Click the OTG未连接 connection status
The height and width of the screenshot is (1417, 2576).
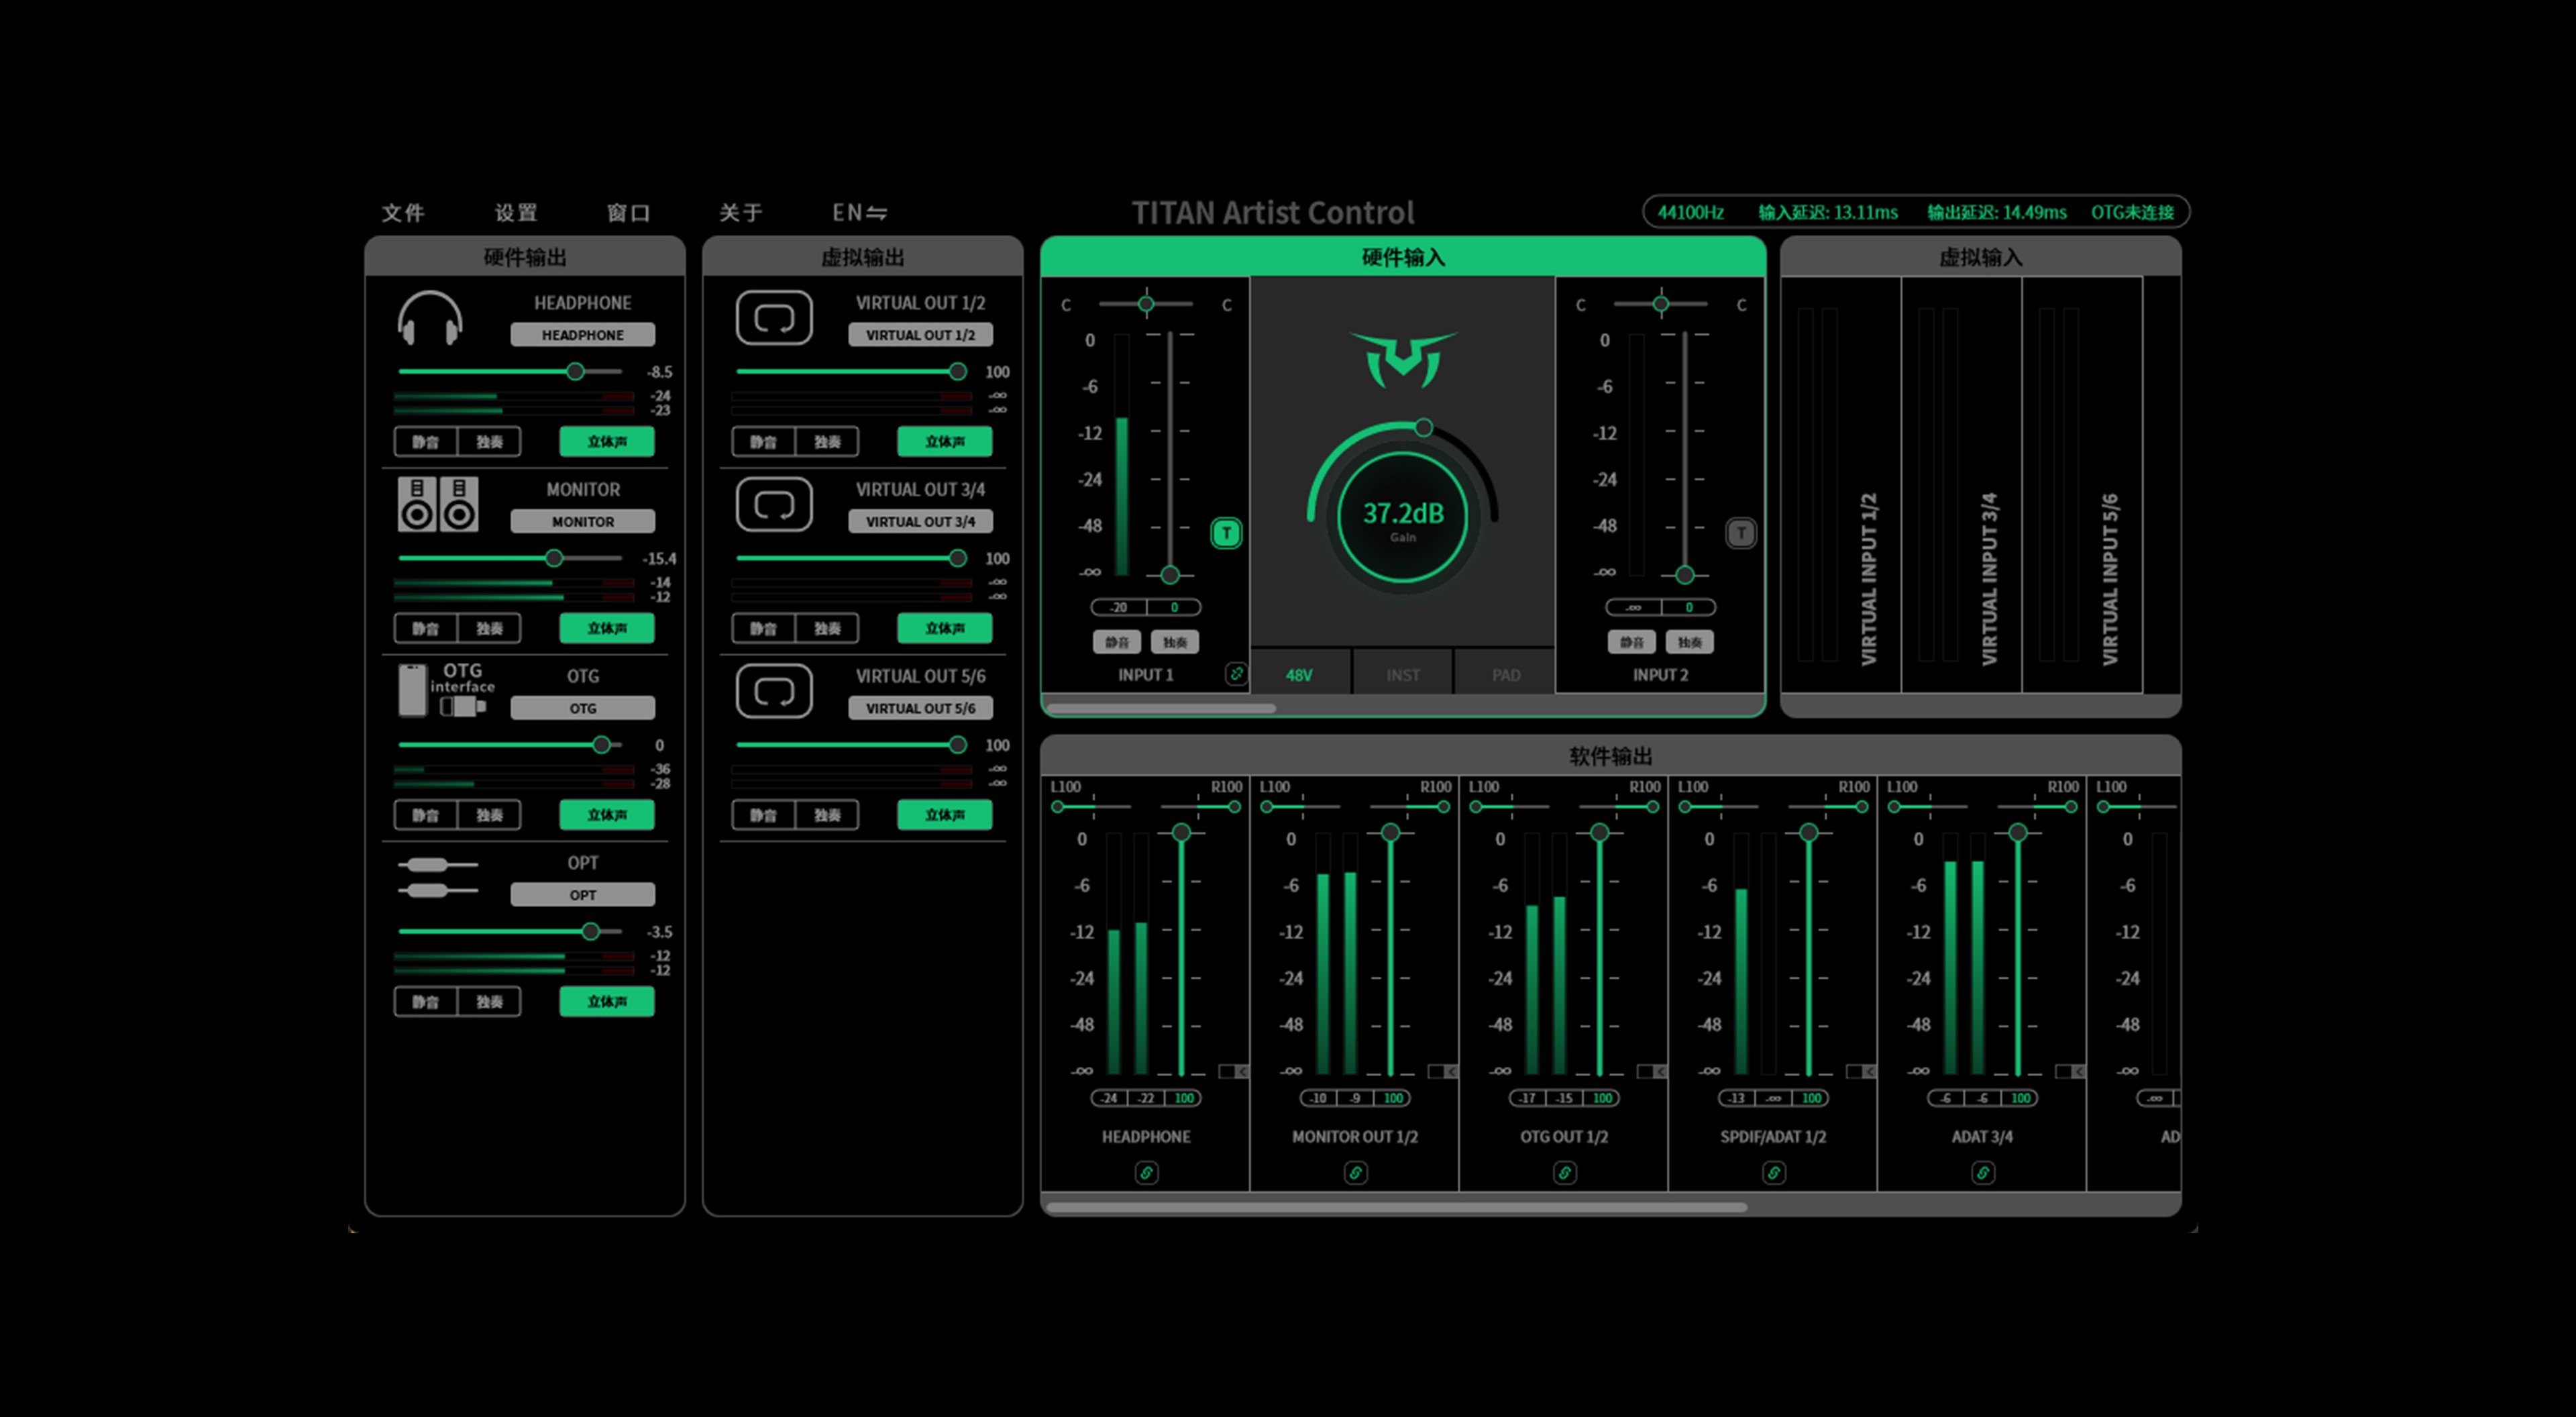(x=2132, y=212)
